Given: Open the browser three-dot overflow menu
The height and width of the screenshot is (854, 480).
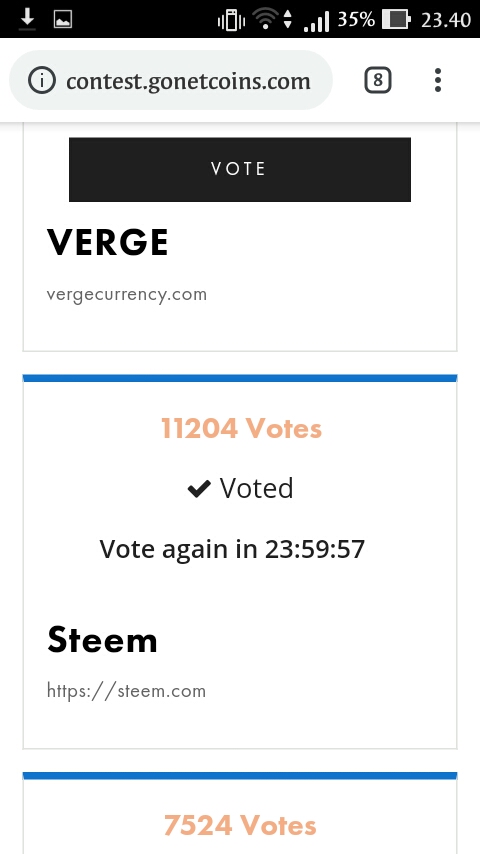Looking at the screenshot, I should pos(438,81).
